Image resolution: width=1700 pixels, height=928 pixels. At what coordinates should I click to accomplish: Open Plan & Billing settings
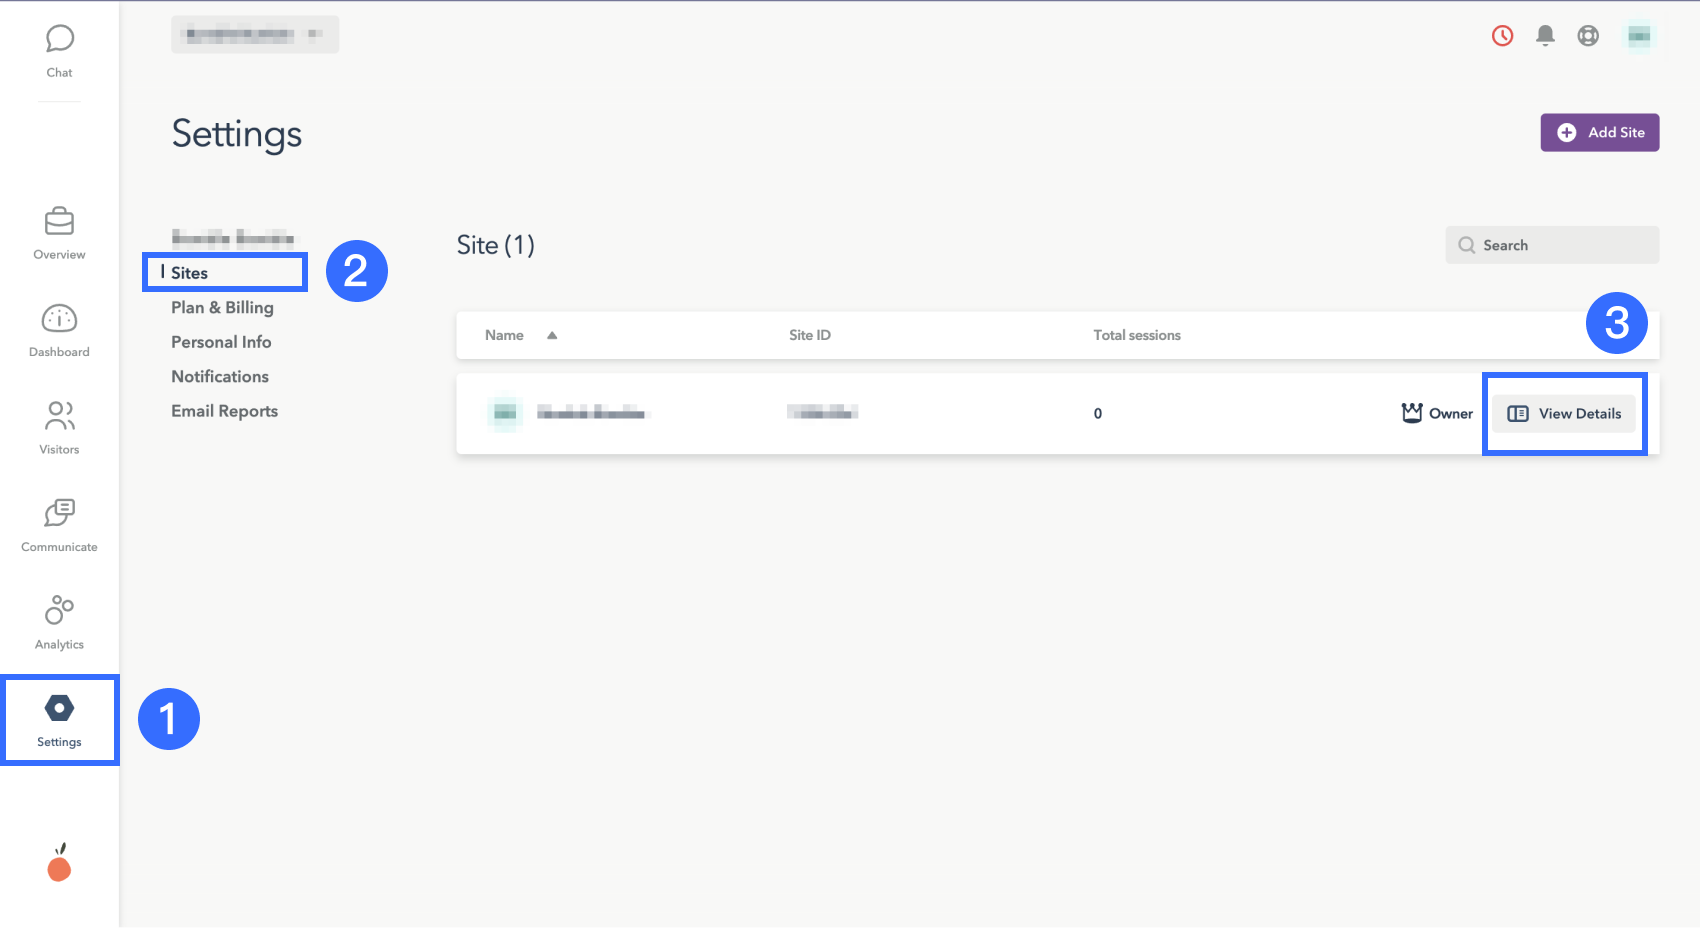222,308
